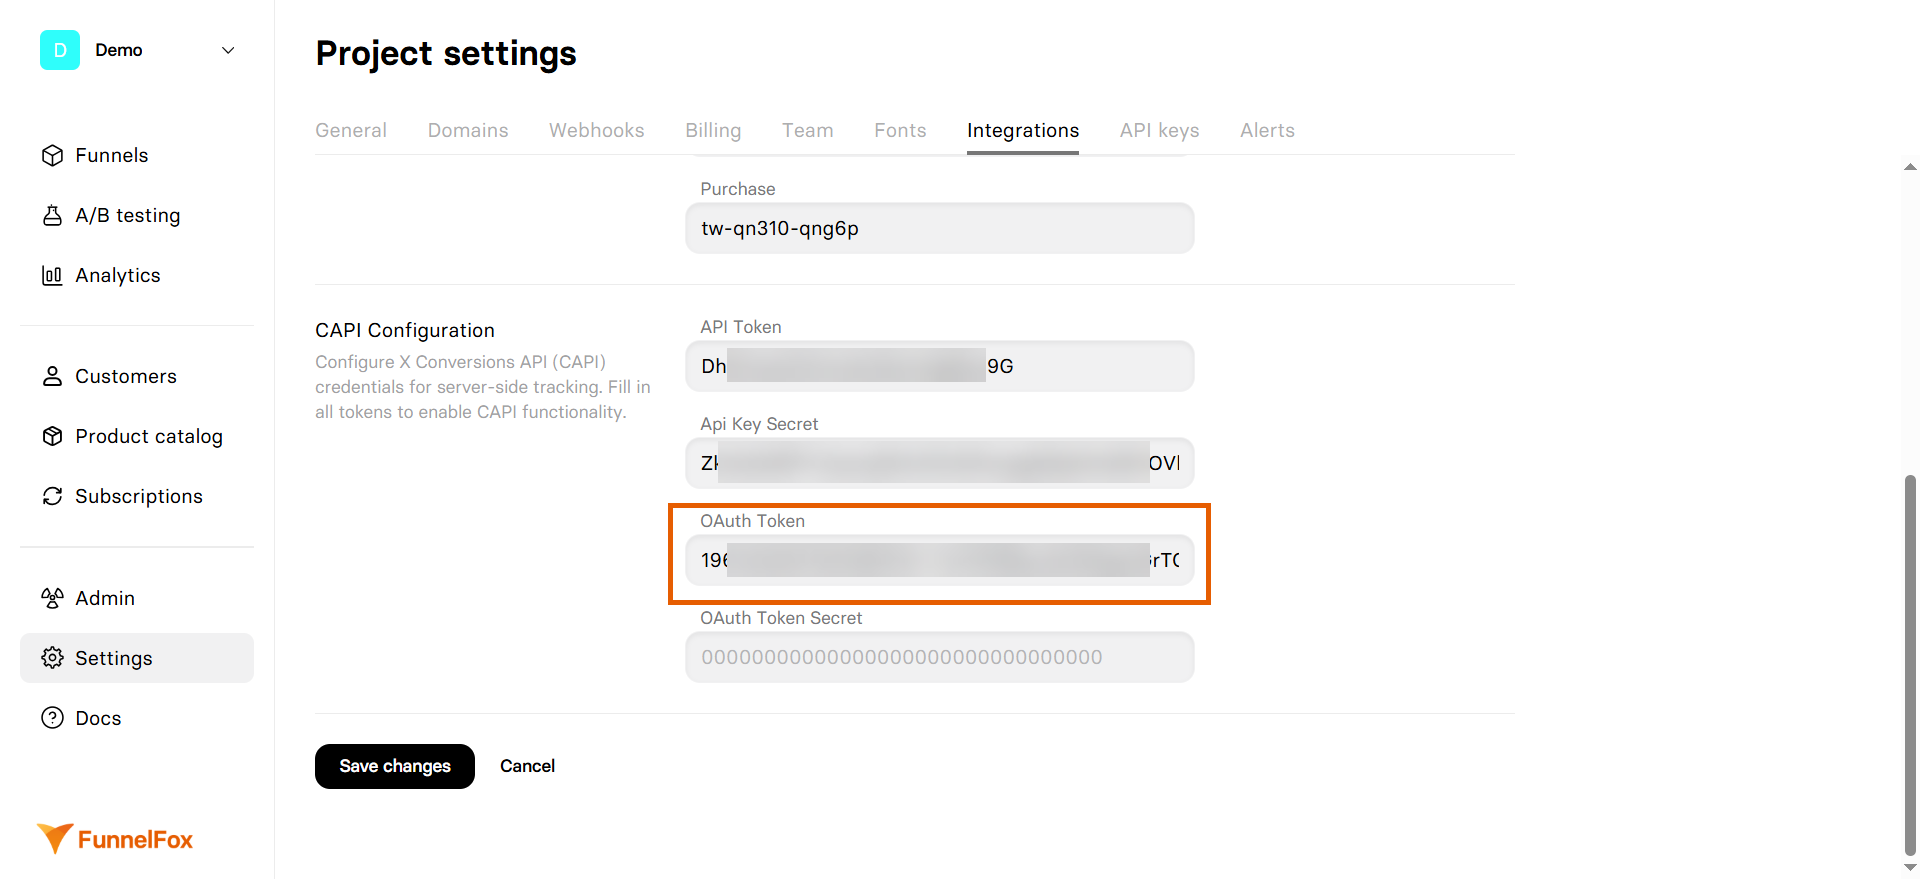Click the Demo project avatar
Image resolution: width=1920 pixels, height=879 pixels.
coord(60,50)
